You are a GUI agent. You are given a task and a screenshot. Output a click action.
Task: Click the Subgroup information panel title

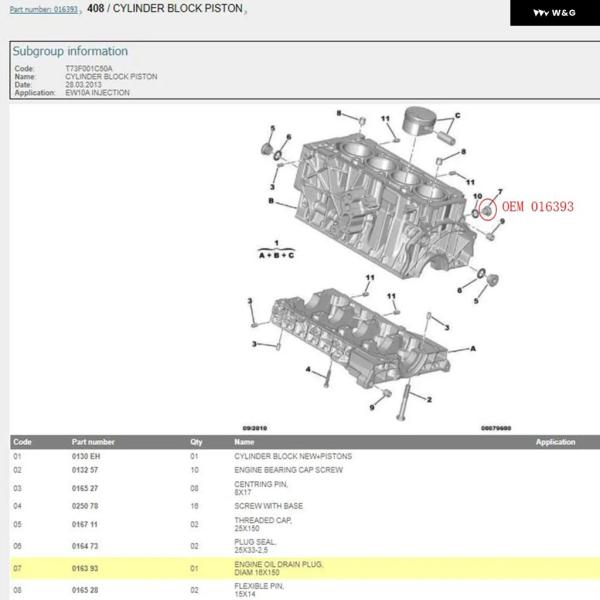(x=70, y=51)
